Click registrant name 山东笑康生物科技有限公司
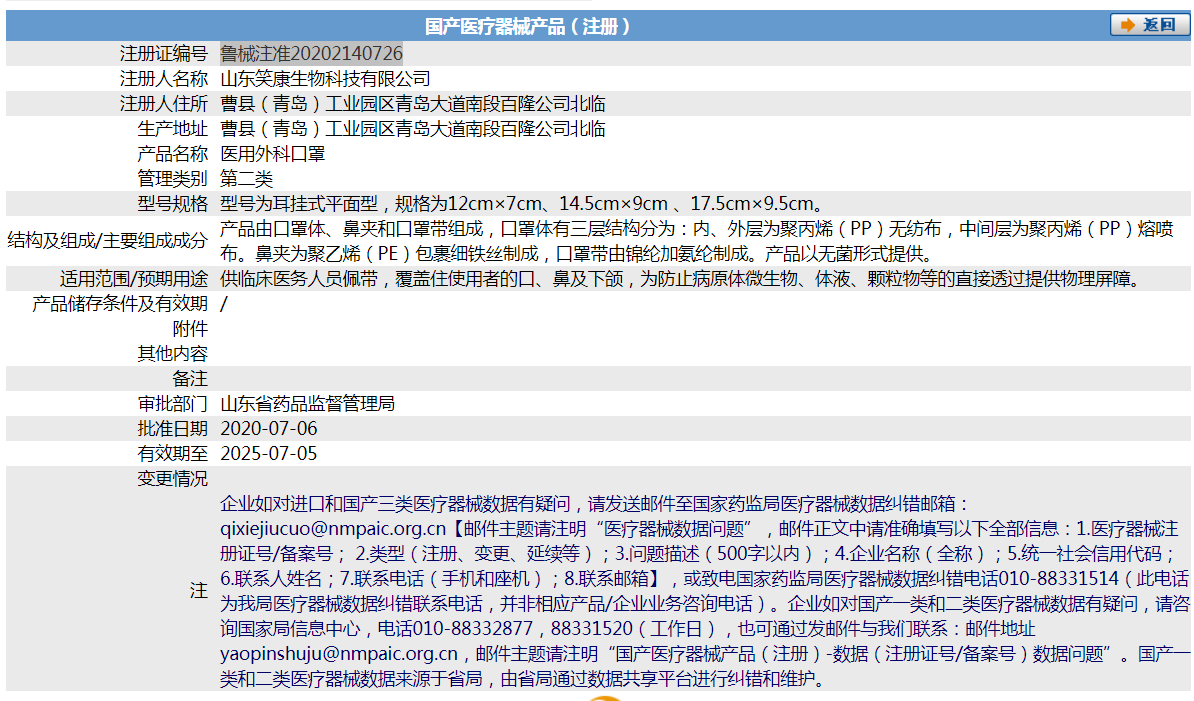1194x701 pixels. (x=325, y=78)
